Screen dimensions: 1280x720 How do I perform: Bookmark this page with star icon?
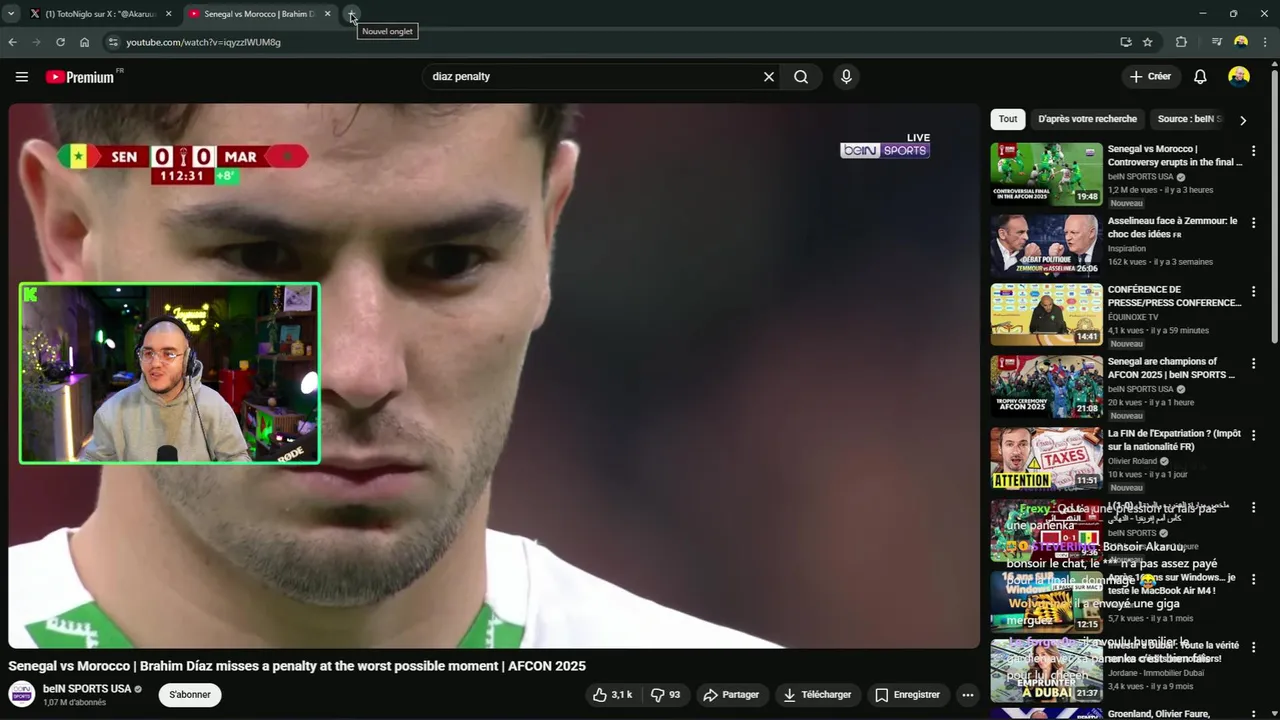pos(1148,42)
